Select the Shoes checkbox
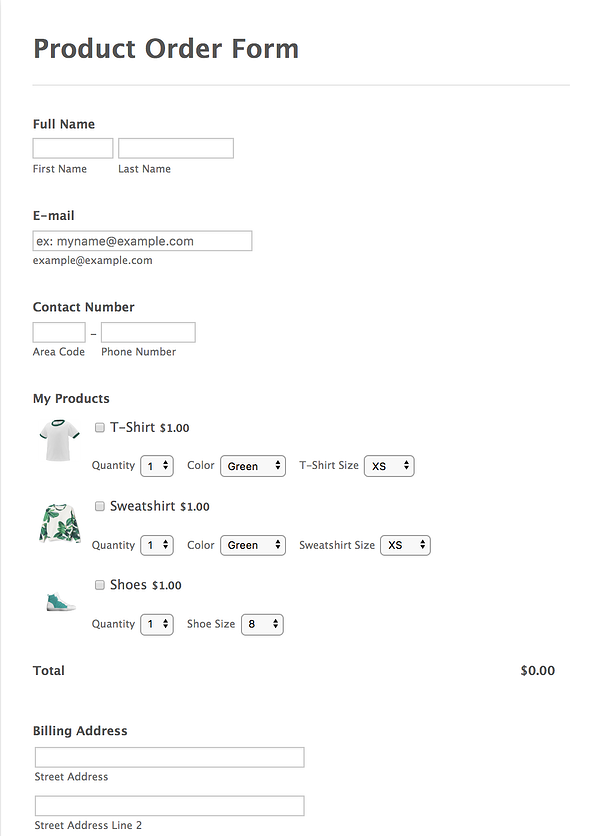Image resolution: width=600 pixels, height=836 pixels. pyautogui.click(x=100, y=585)
